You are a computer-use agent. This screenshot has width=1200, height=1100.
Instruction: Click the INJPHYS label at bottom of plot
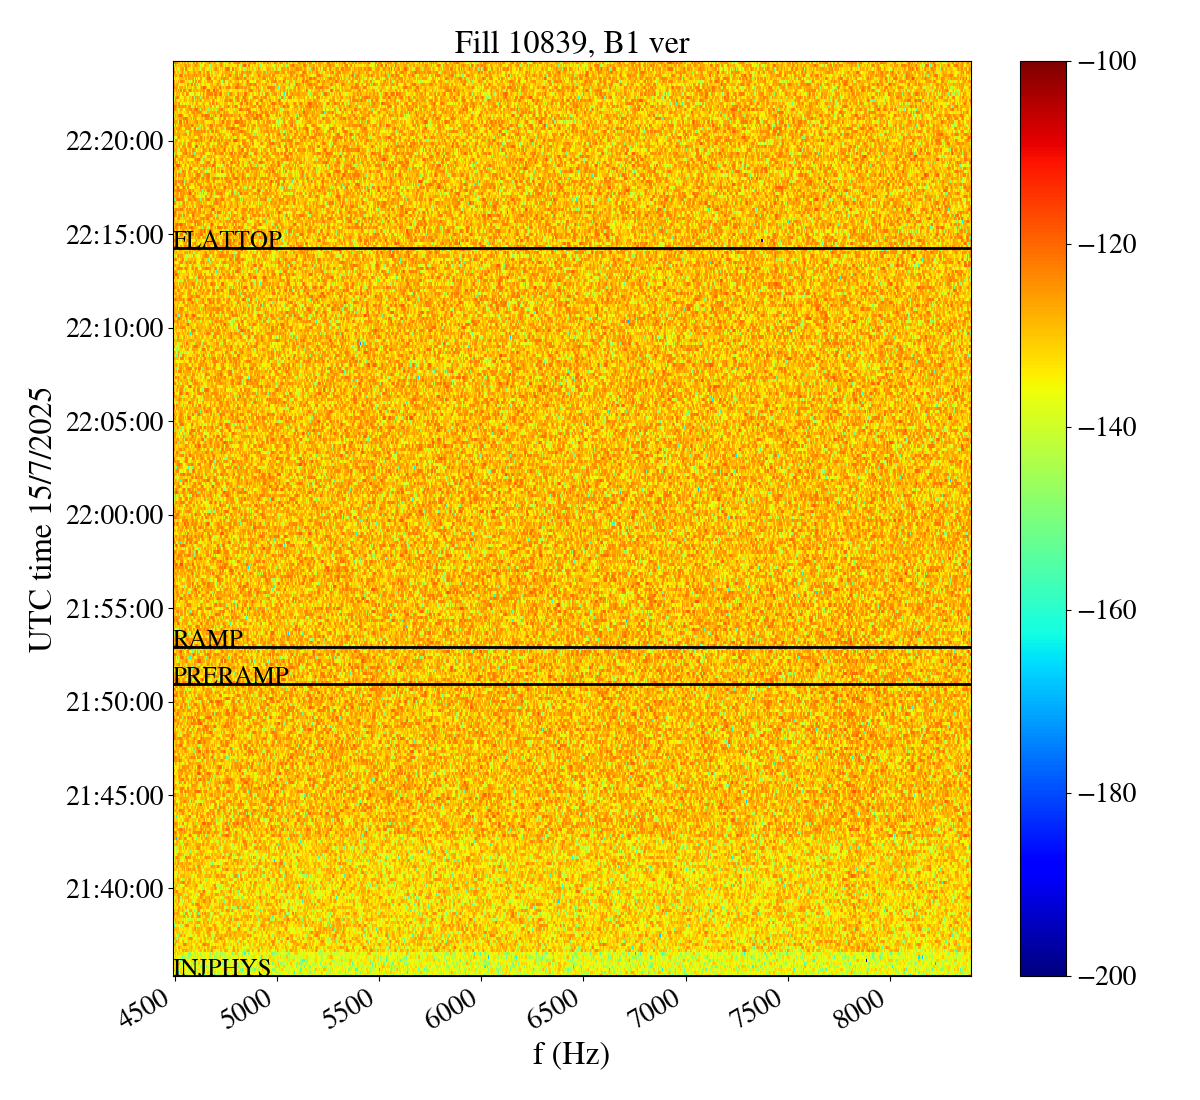coord(222,967)
